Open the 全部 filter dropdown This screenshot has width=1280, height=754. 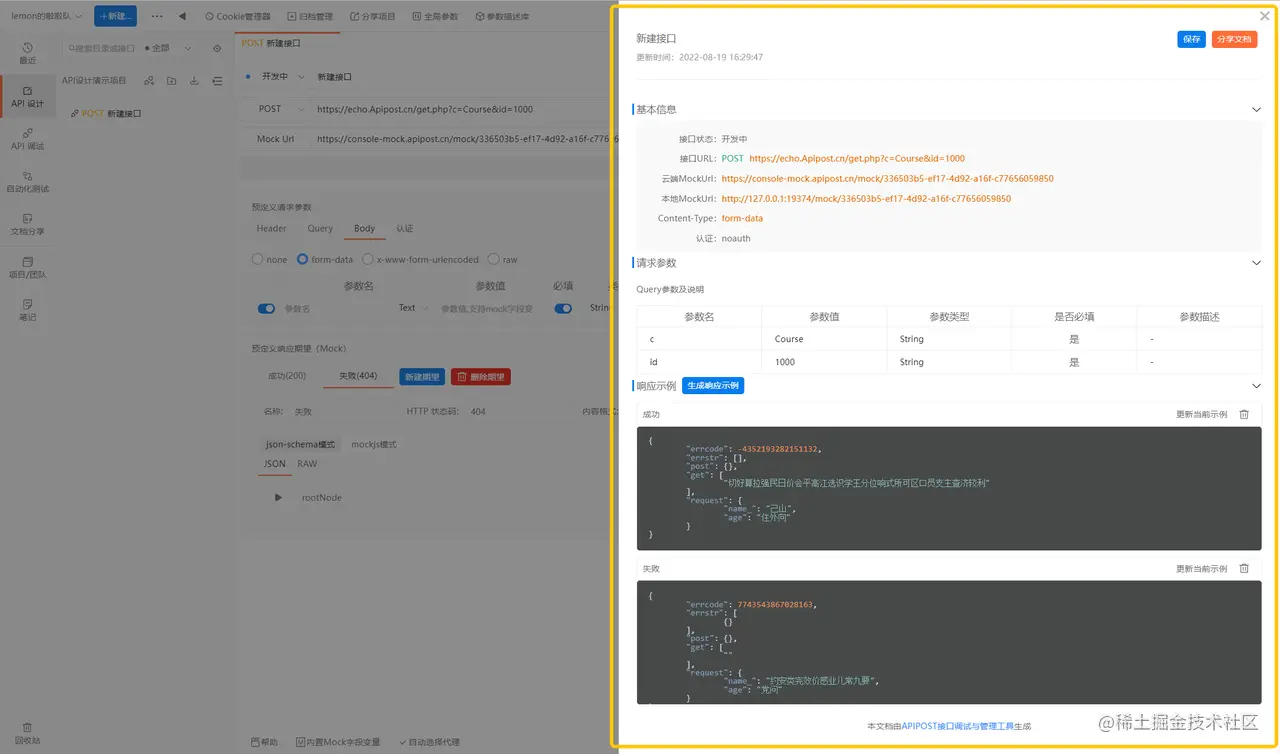[x=168, y=48]
